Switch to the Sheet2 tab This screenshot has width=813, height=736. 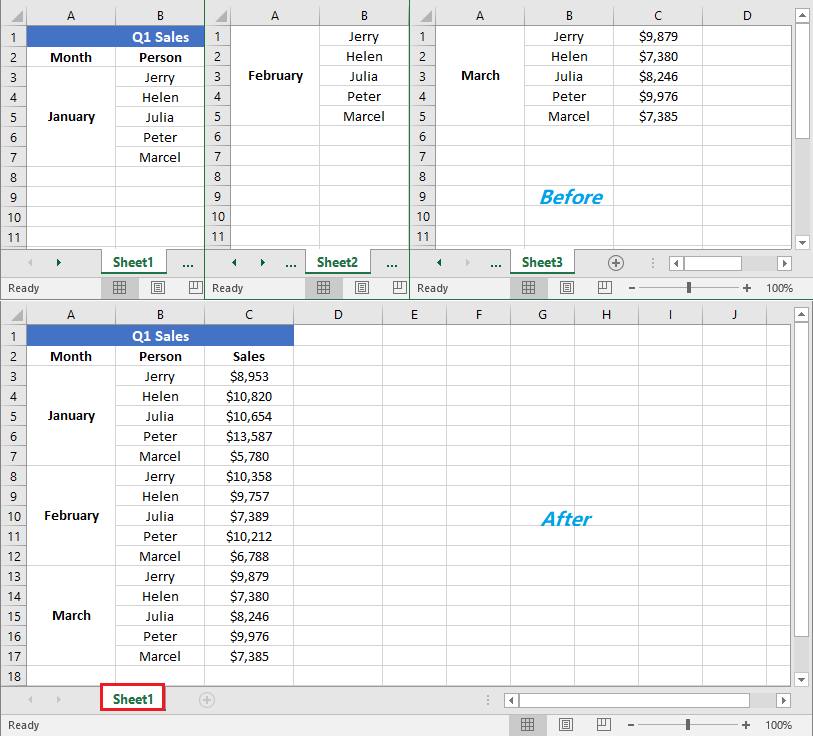[337, 262]
